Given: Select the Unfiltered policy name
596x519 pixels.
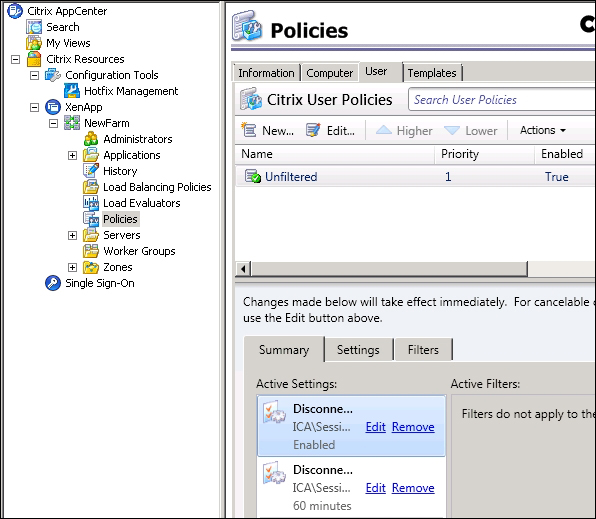Looking at the screenshot, I should (291, 177).
